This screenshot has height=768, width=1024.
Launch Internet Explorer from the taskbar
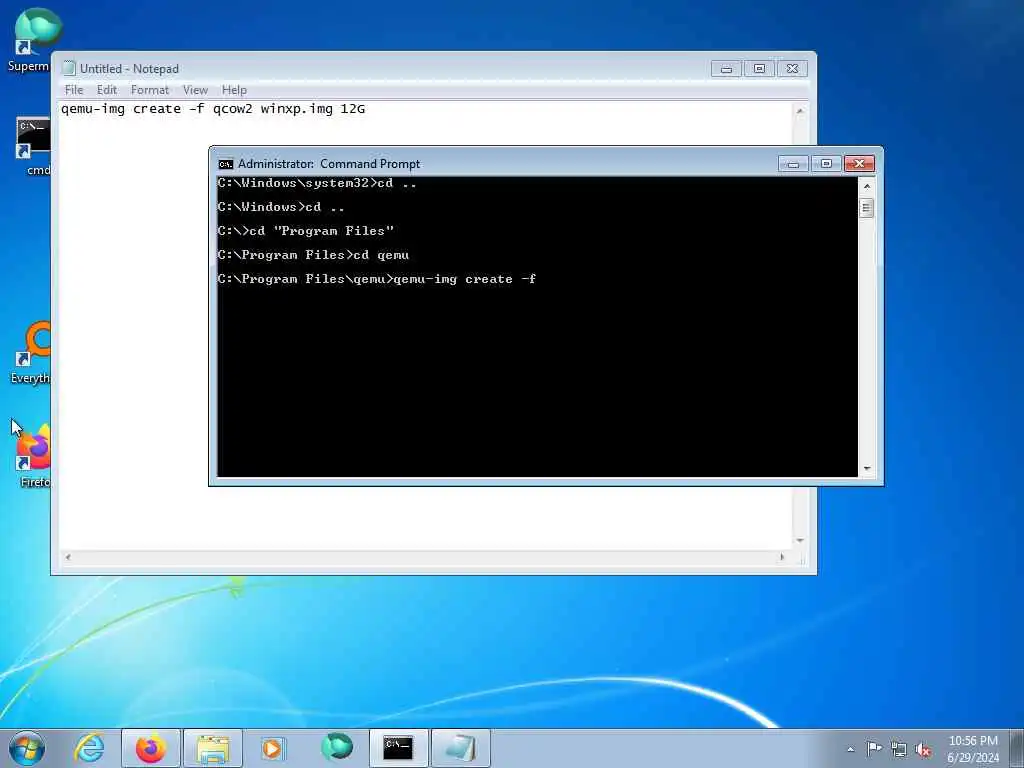point(89,748)
